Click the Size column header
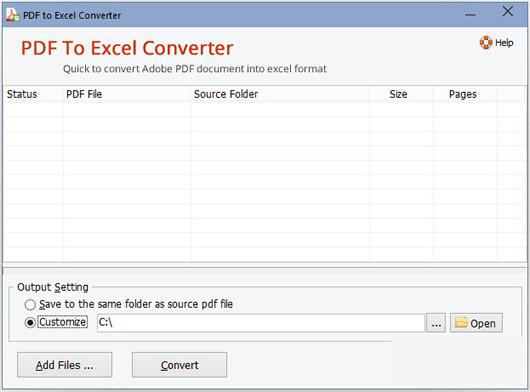This screenshot has height=392, width=530. tap(401, 94)
